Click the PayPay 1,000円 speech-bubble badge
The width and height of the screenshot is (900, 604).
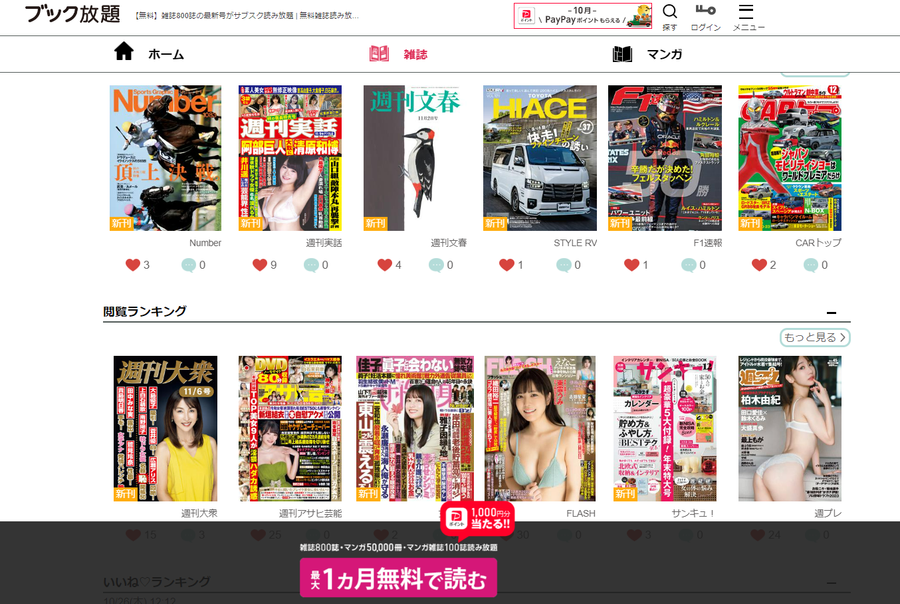tap(477, 519)
